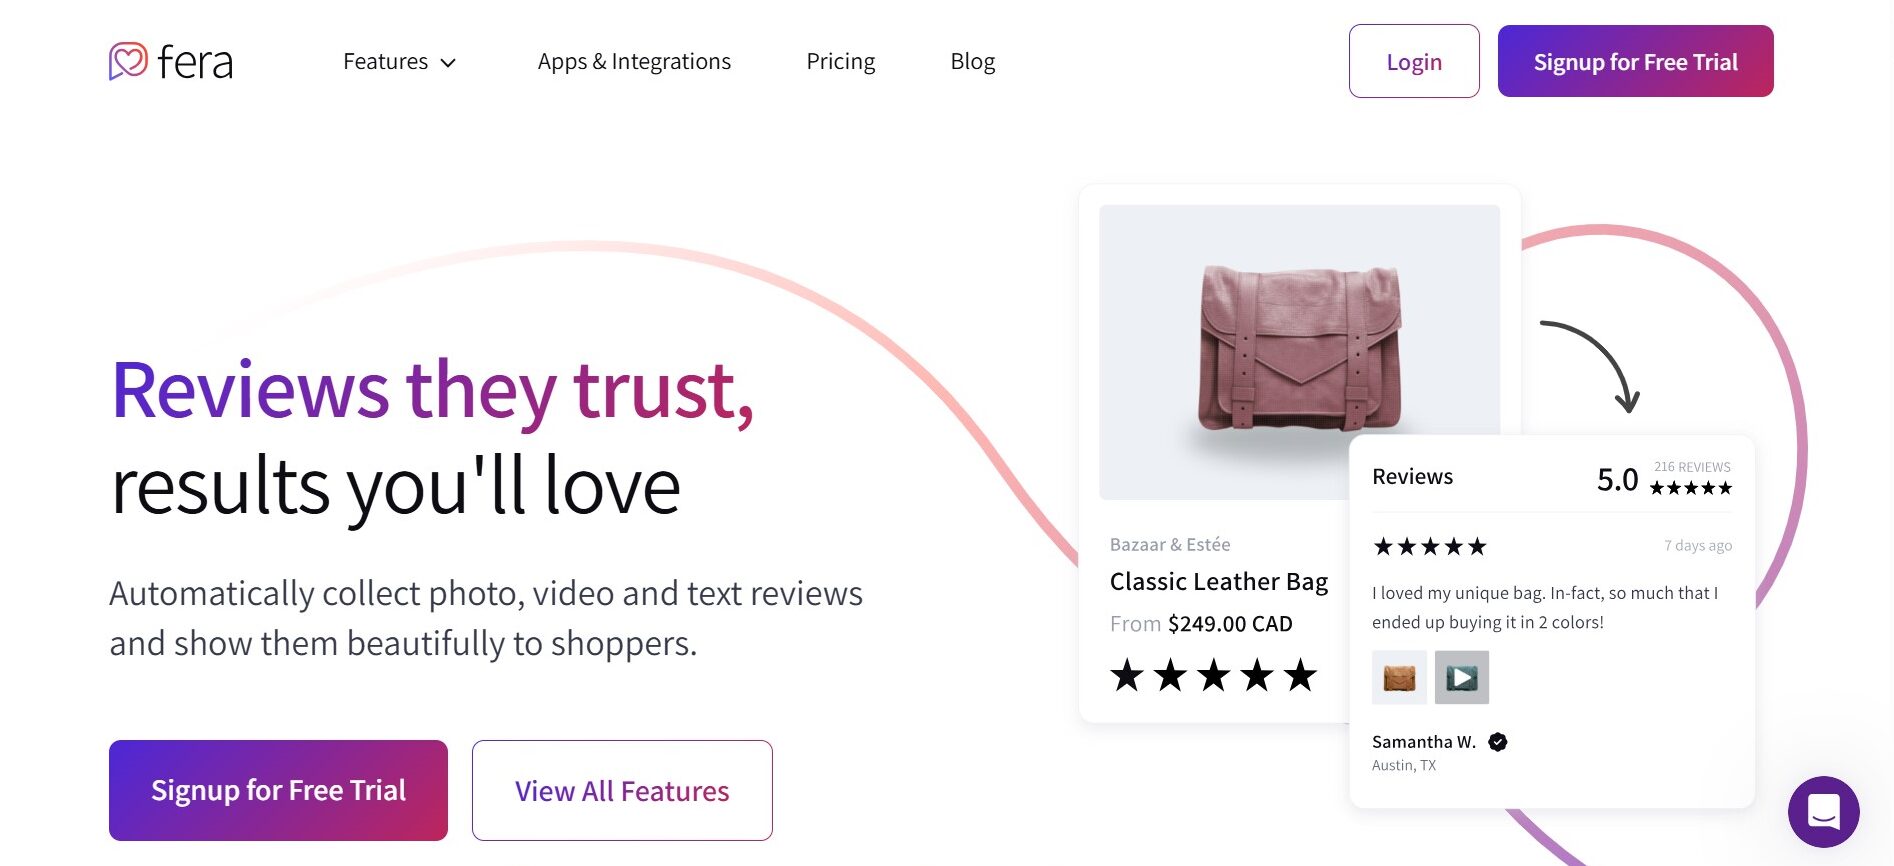Open the brown bag review photo
Screen dimensions: 1894x866
[x=1399, y=677]
